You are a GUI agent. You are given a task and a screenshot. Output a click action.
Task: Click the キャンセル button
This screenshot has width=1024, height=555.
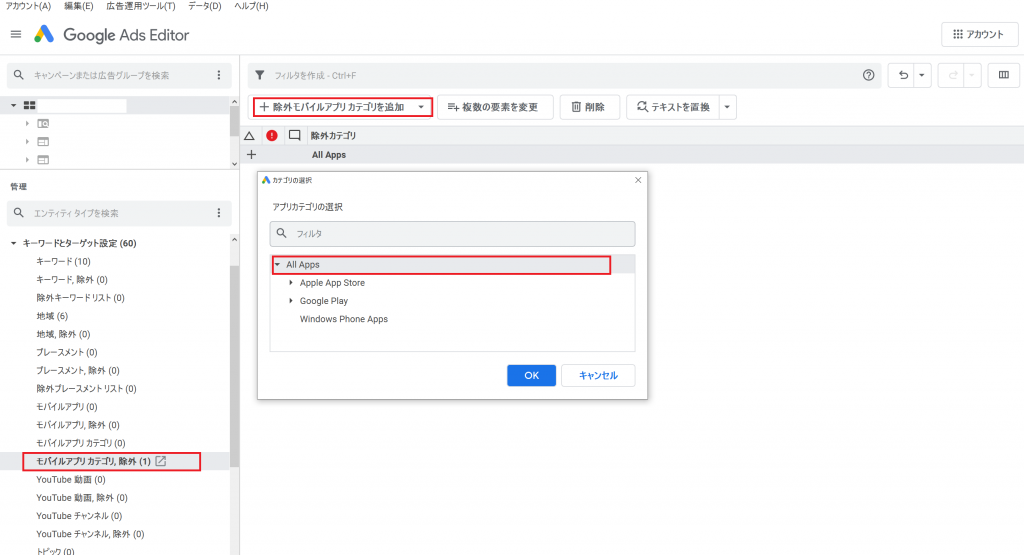pyautogui.click(x=598, y=375)
